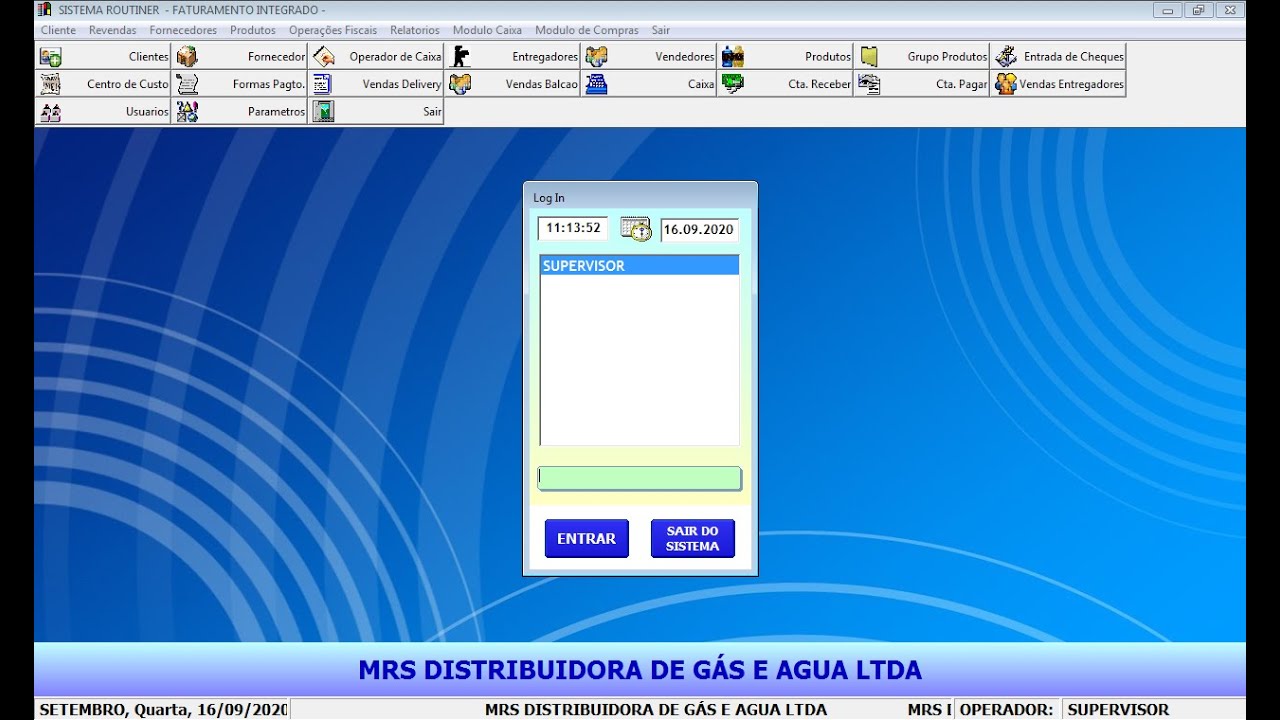1280x720 pixels.
Task: Open the Revendas menu
Action: (113, 30)
